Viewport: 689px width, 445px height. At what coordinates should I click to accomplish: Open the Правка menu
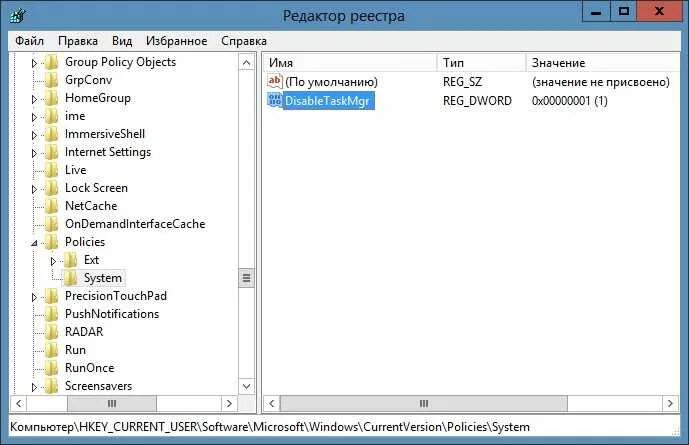pyautogui.click(x=78, y=41)
